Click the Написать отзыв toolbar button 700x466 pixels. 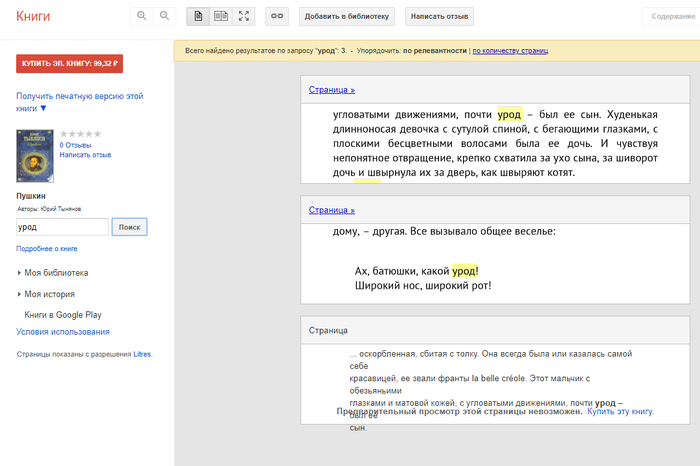pos(441,17)
